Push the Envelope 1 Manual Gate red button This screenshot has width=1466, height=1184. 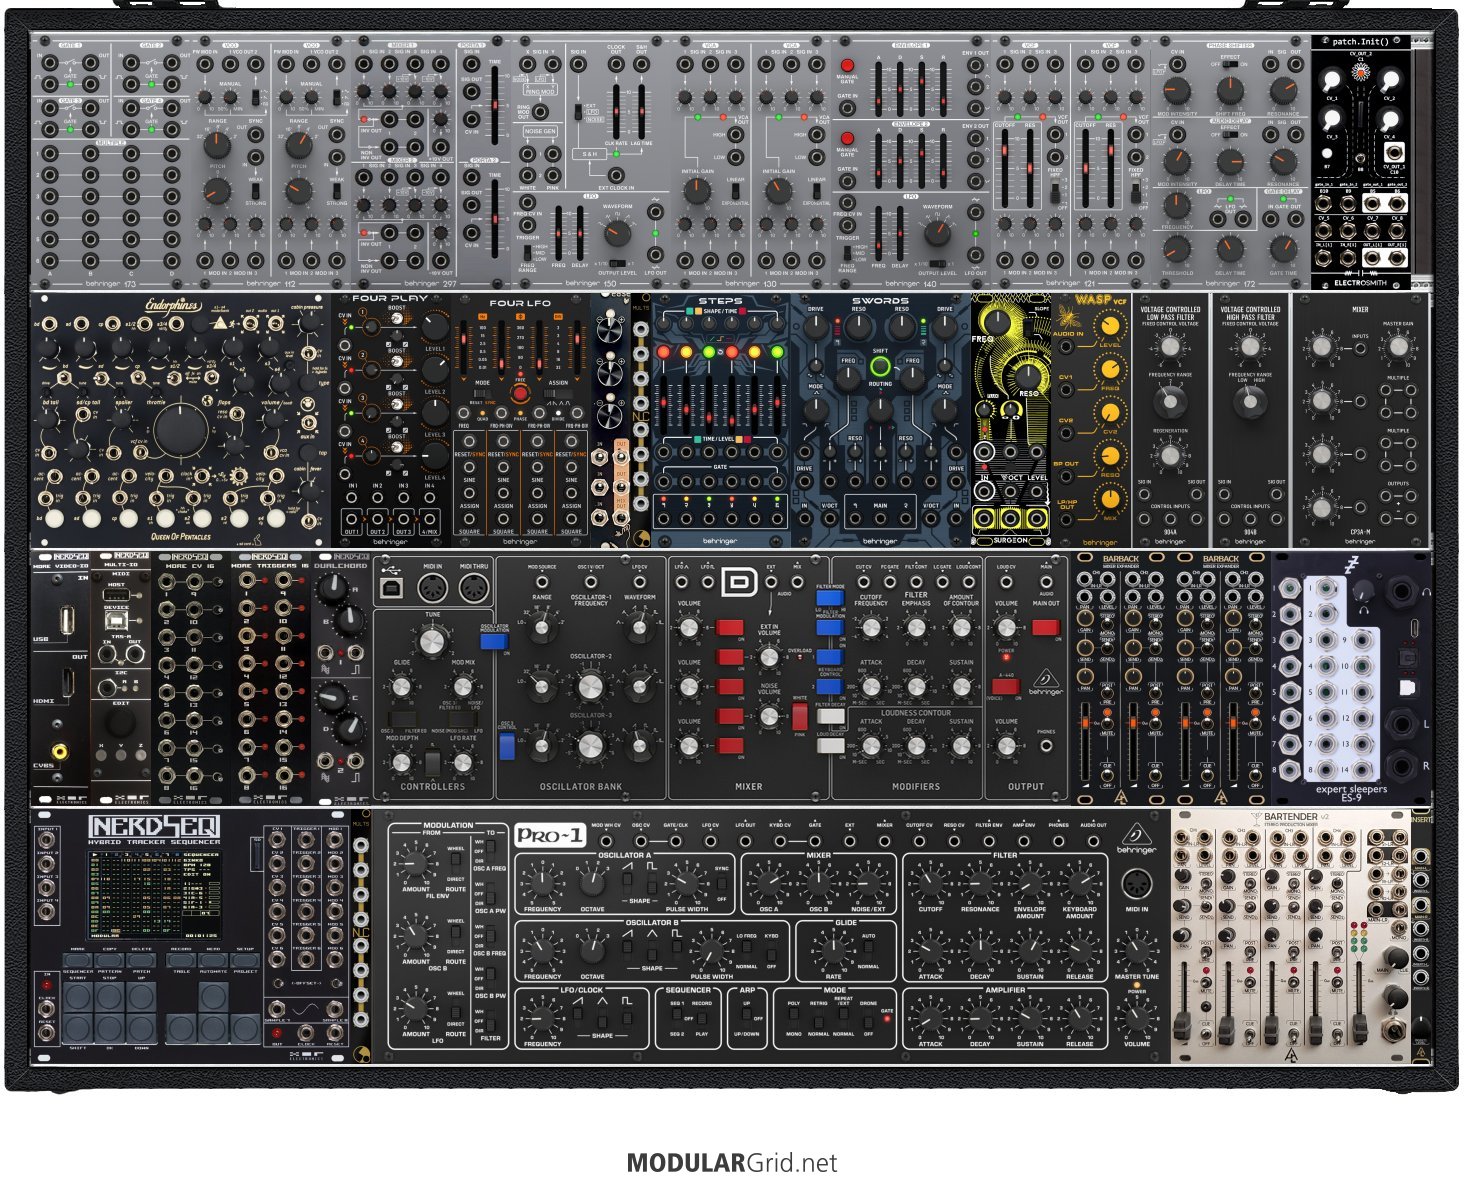point(847,66)
